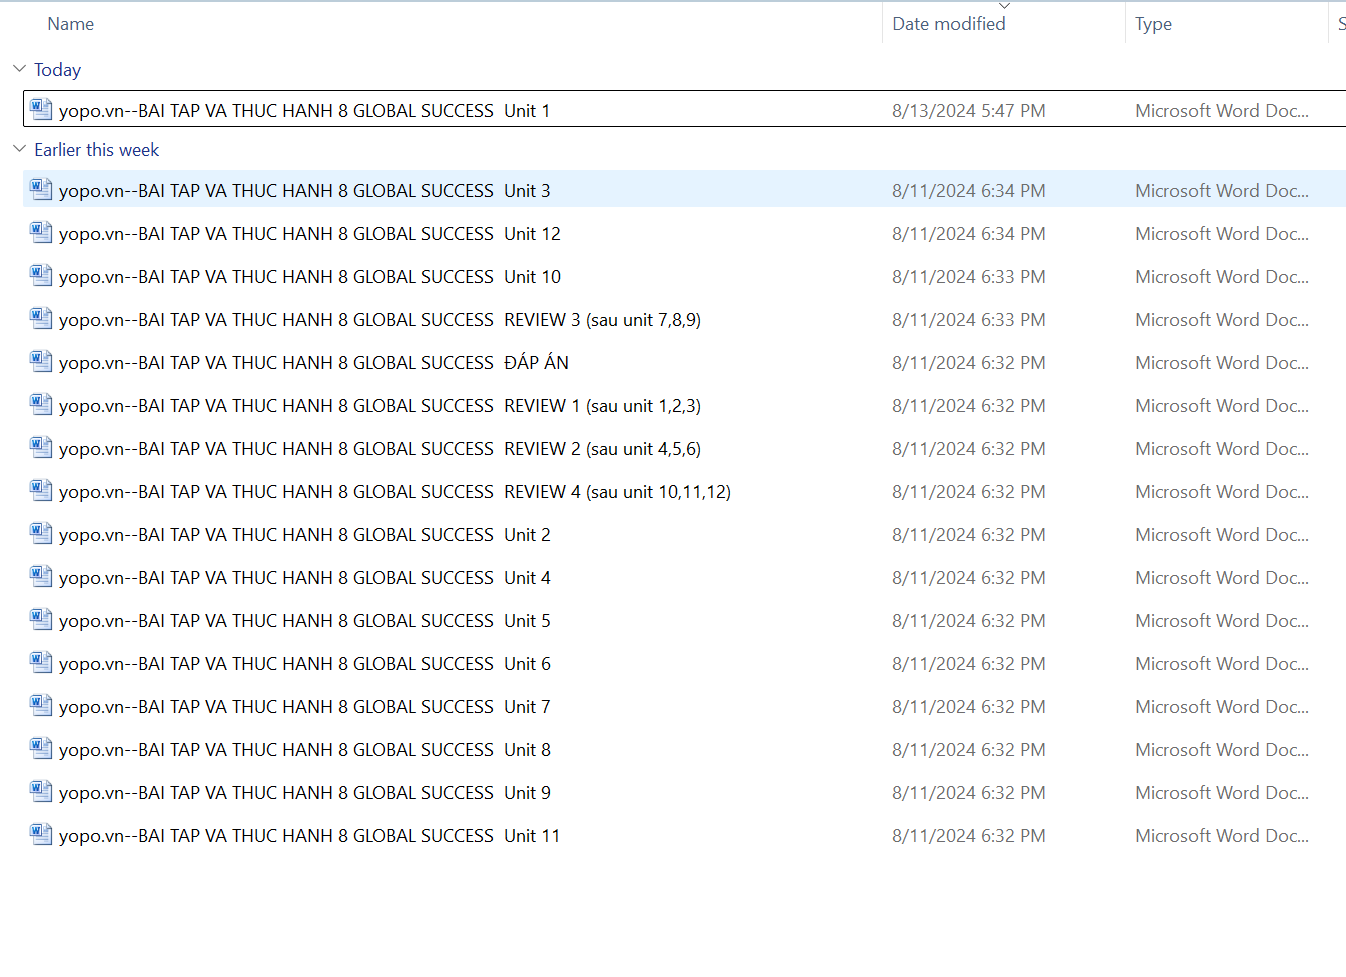
Task: Select the file name ending Unit 4
Action: pyautogui.click(x=304, y=578)
